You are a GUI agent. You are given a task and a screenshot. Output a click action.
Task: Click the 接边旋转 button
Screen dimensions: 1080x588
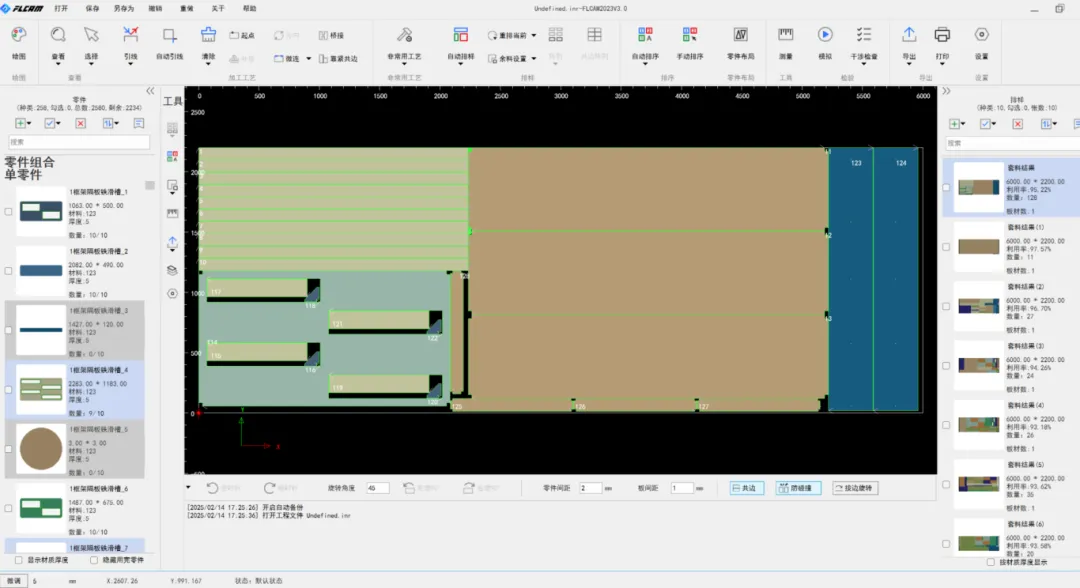855,488
